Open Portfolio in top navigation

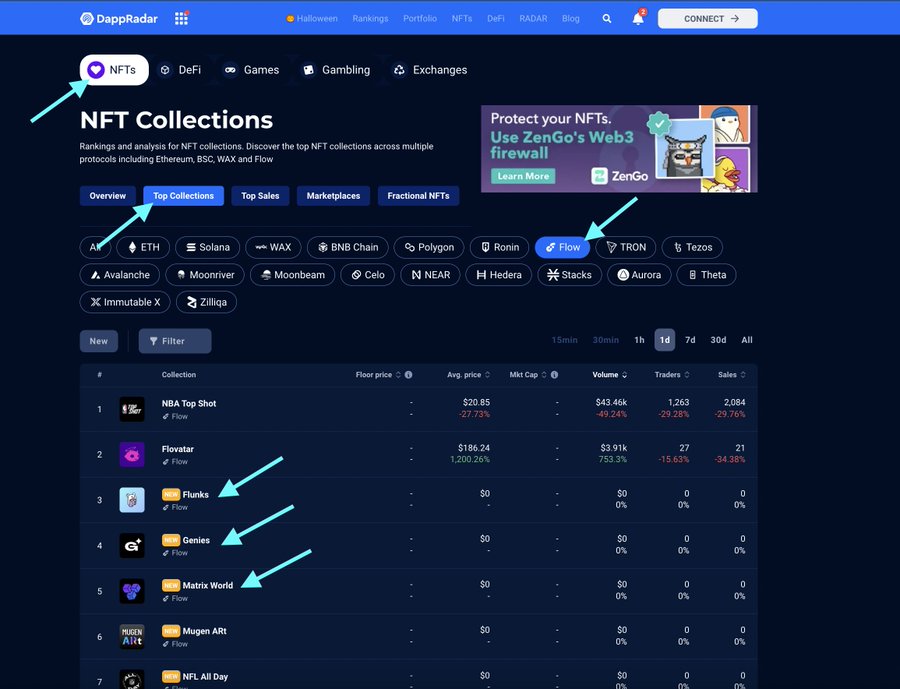click(x=420, y=18)
